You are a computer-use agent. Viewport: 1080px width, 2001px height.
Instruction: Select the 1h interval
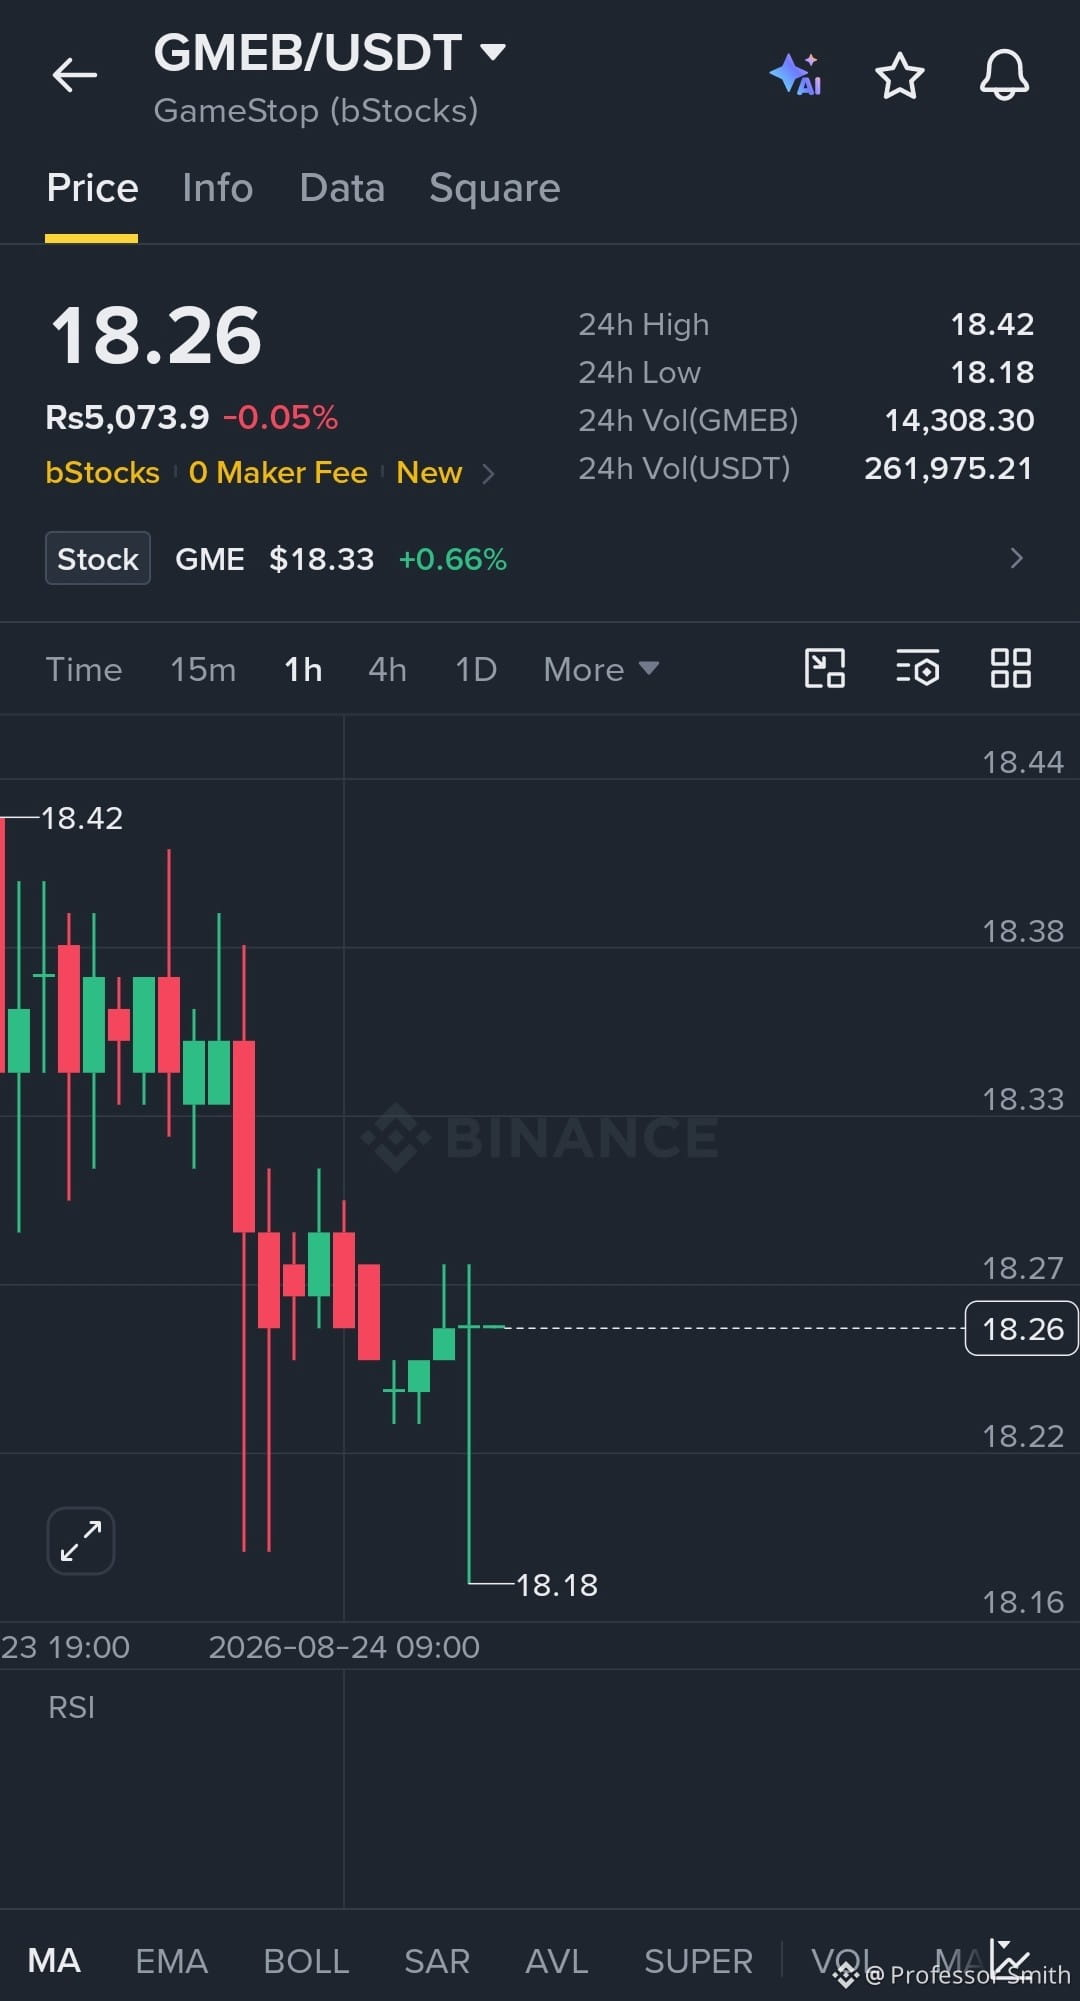point(303,669)
